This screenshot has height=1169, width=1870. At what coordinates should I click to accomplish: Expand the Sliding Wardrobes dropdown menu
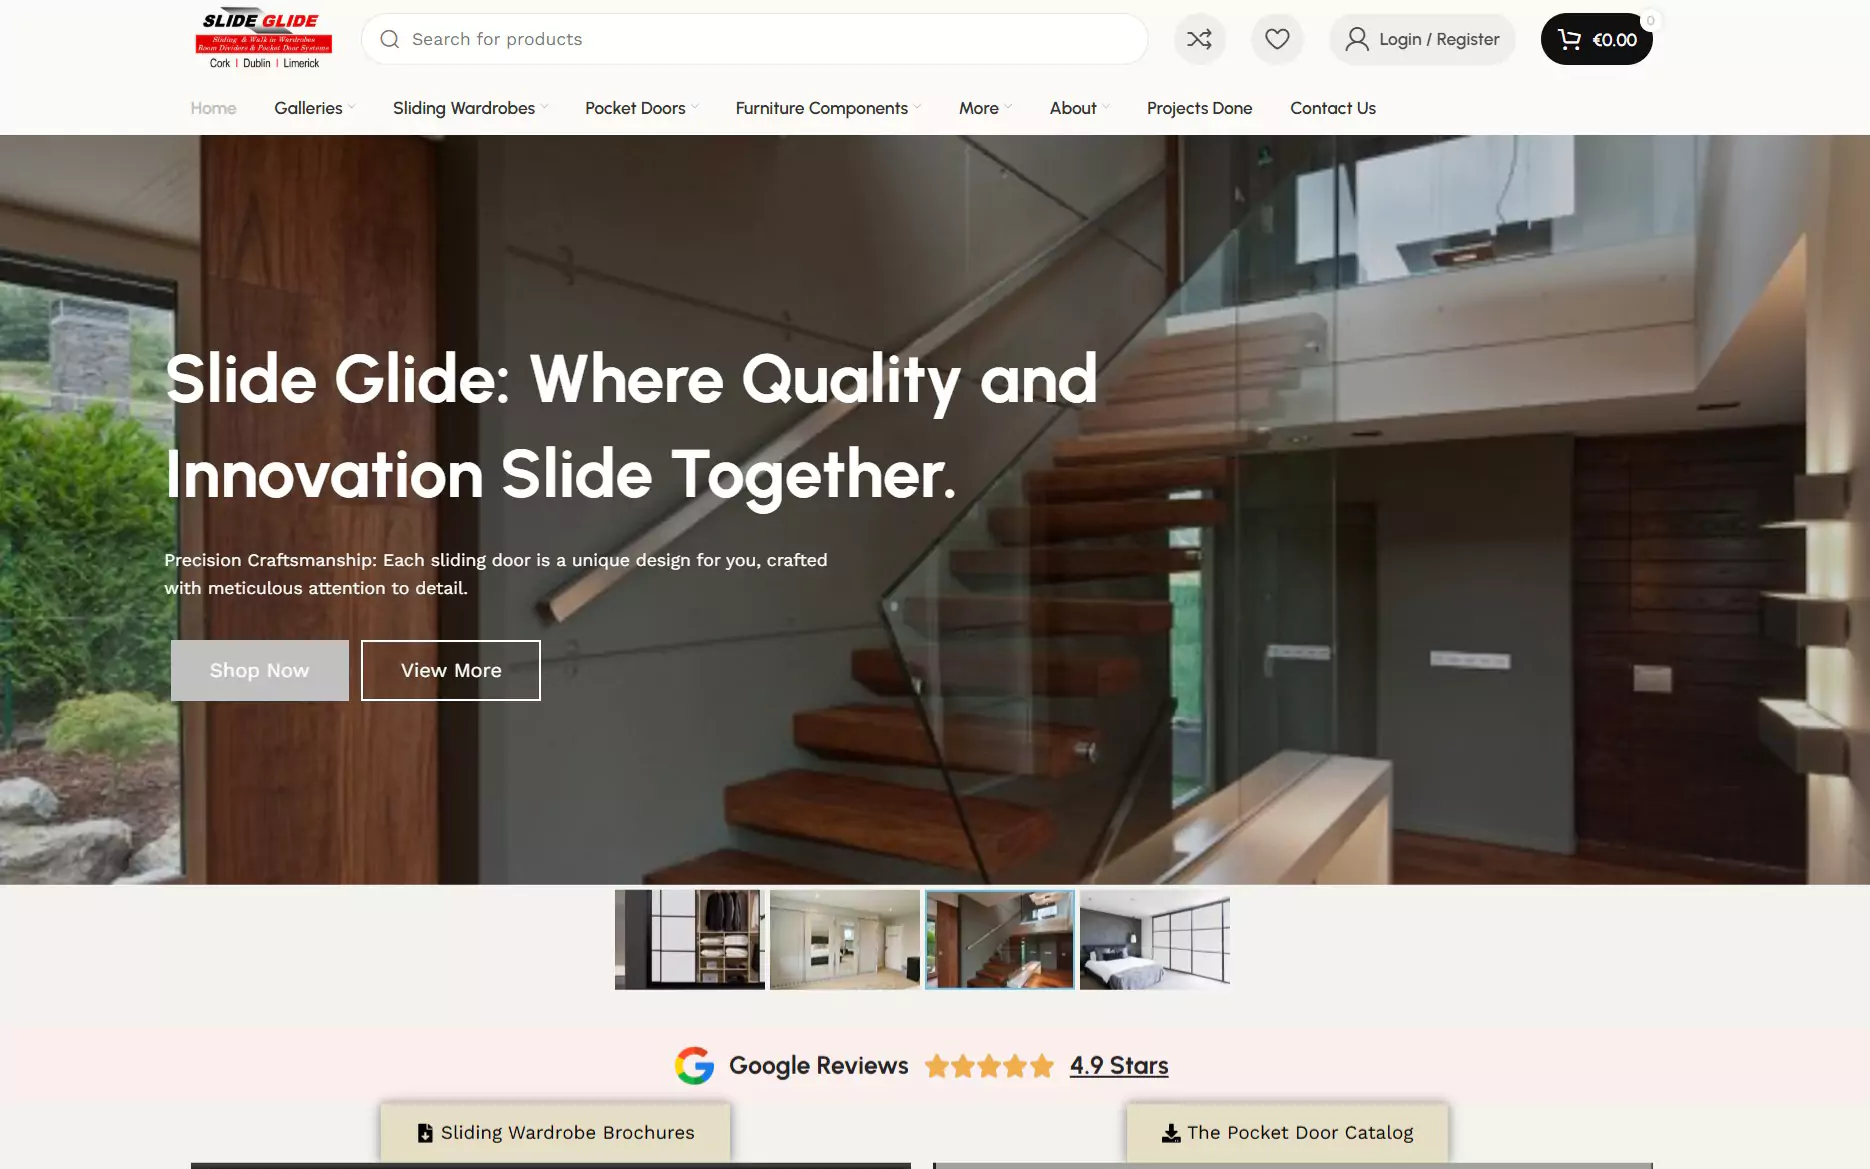coord(470,108)
